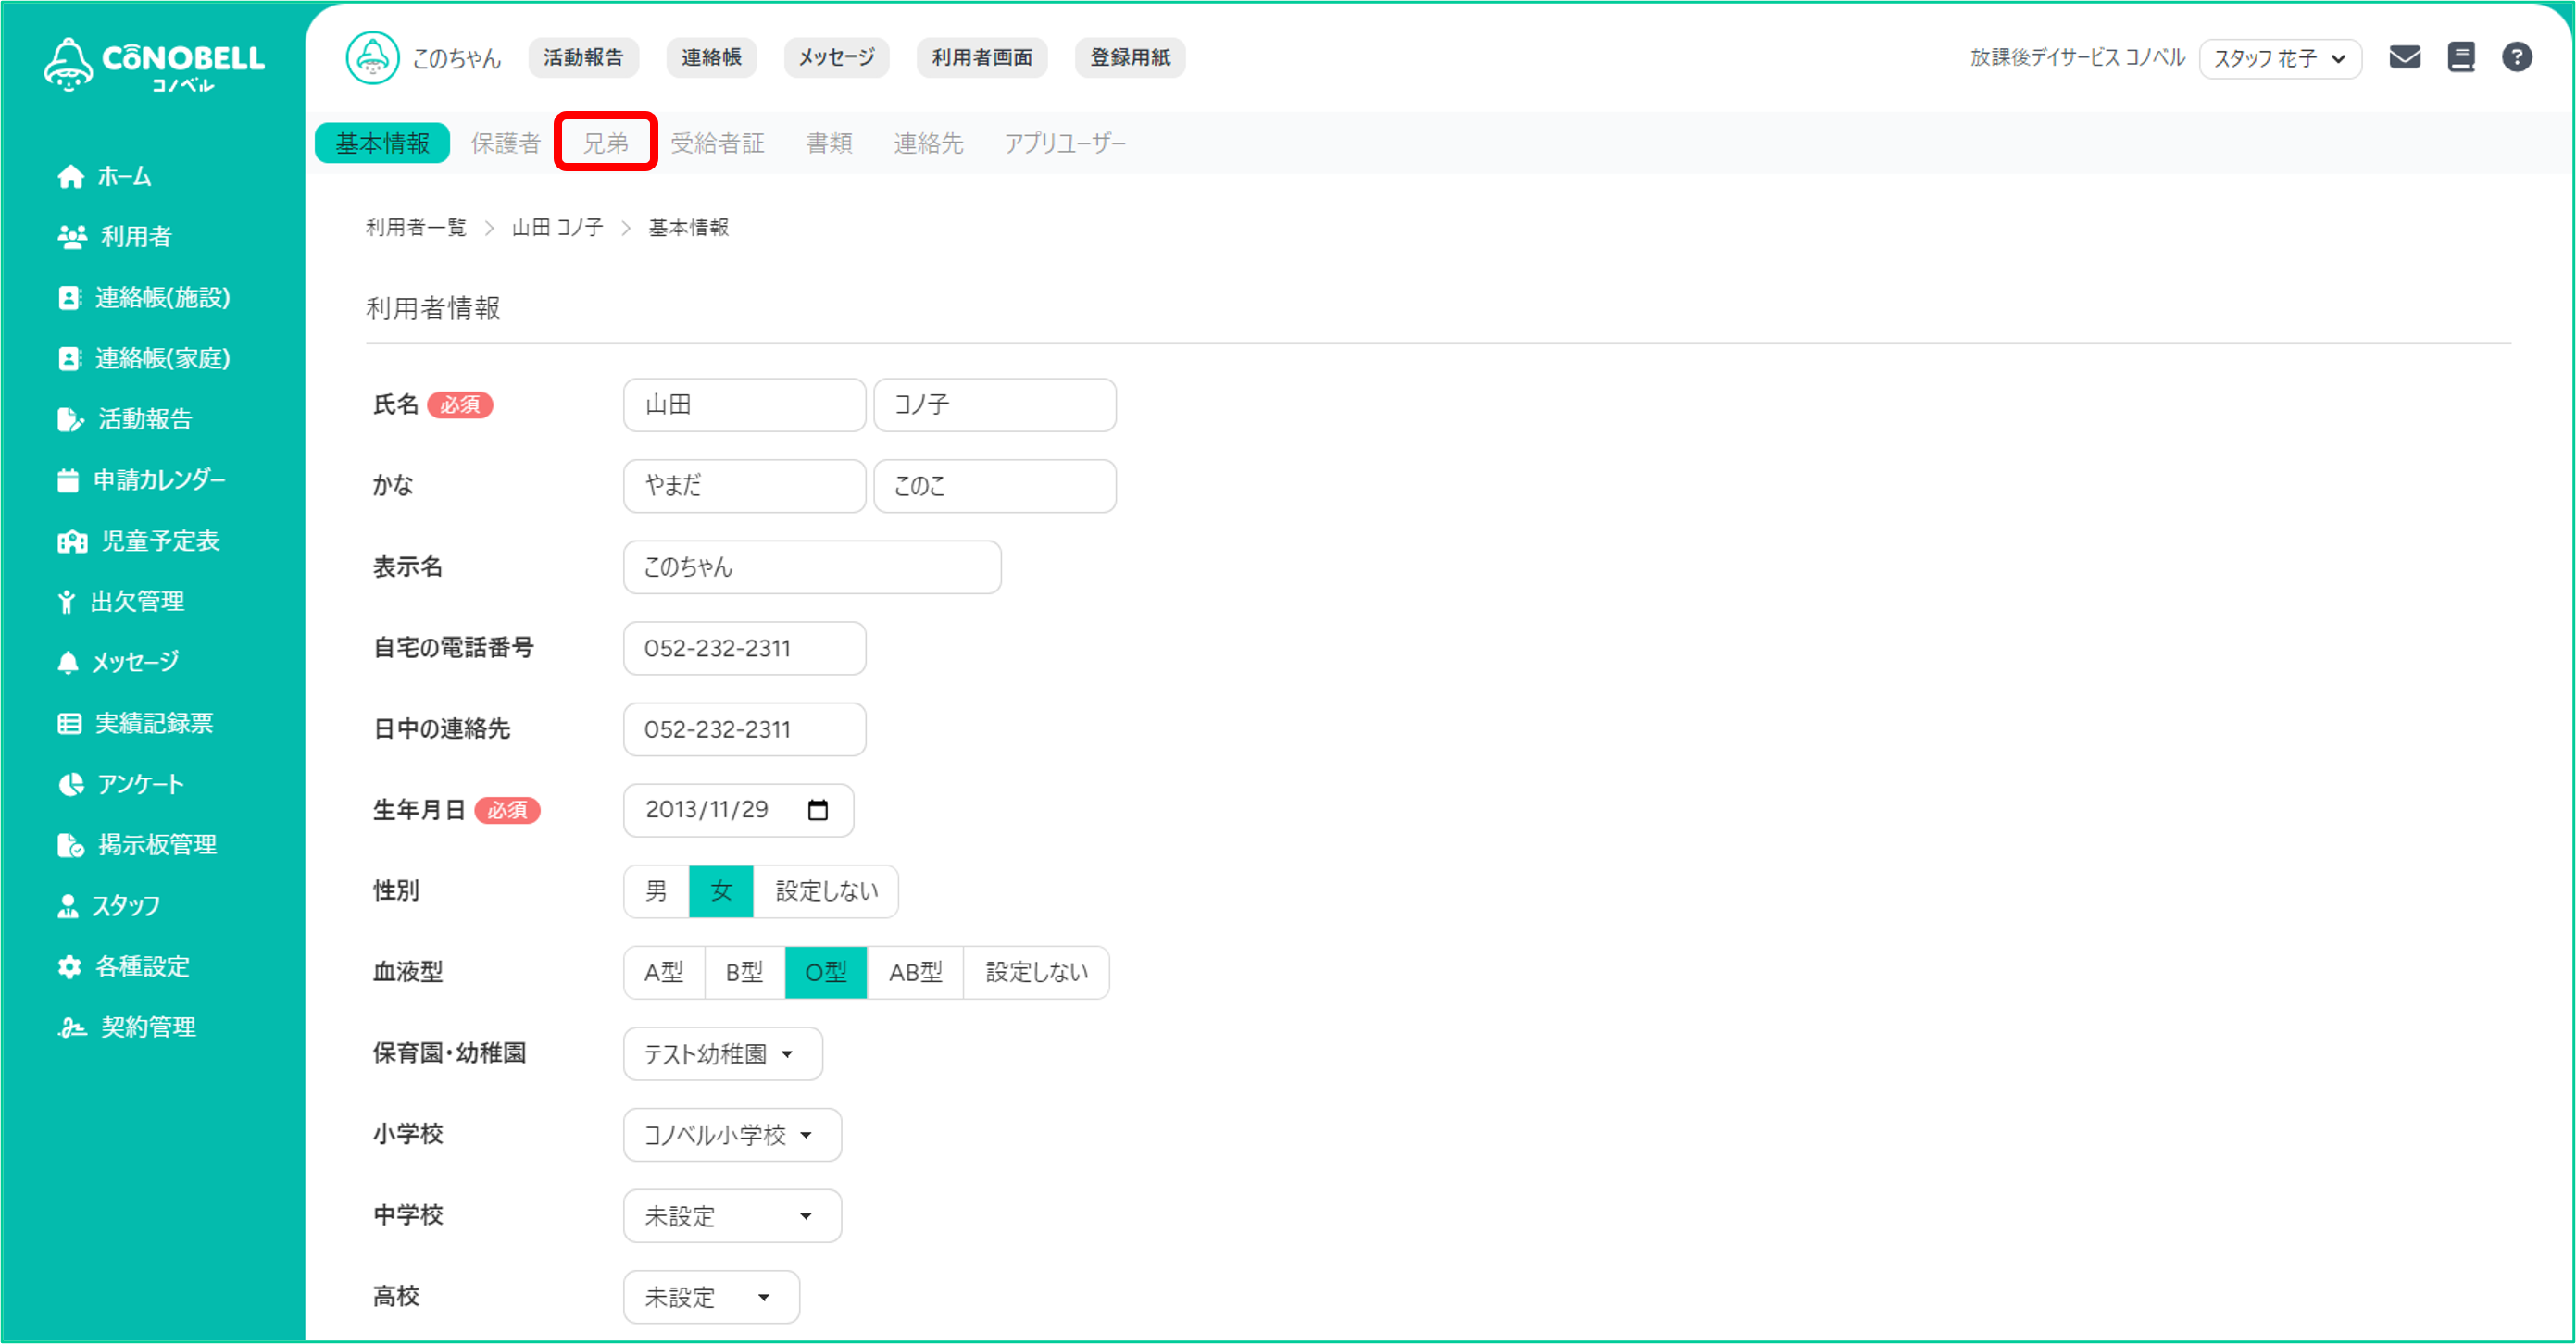The width and height of the screenshot is (2576, 1344).
Task: Select blood type A型
Action: click(x=664, y=972)
